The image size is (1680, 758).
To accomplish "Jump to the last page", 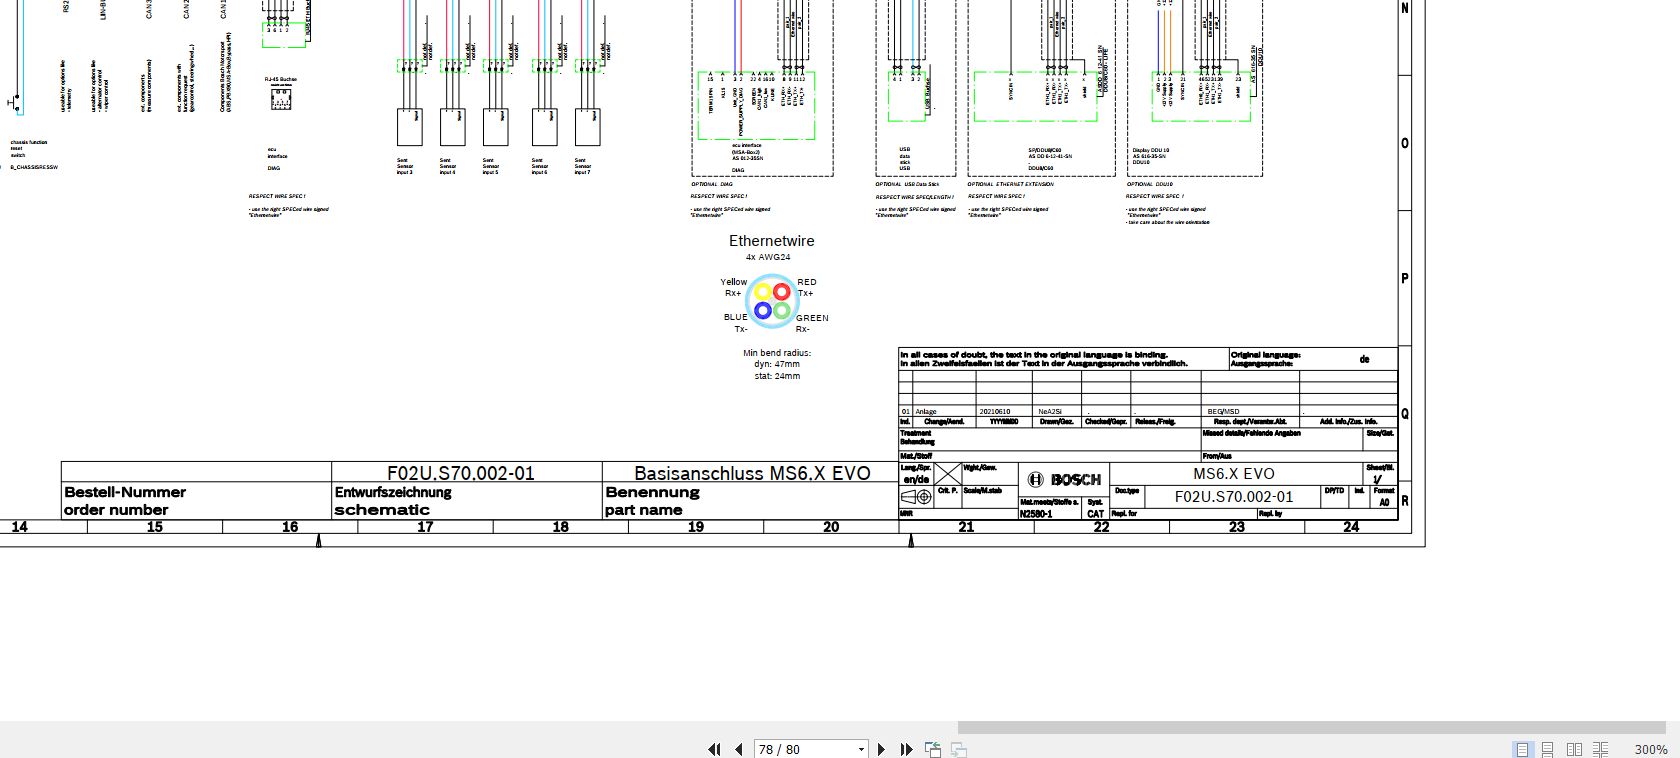I will click(x=906, y=749).
